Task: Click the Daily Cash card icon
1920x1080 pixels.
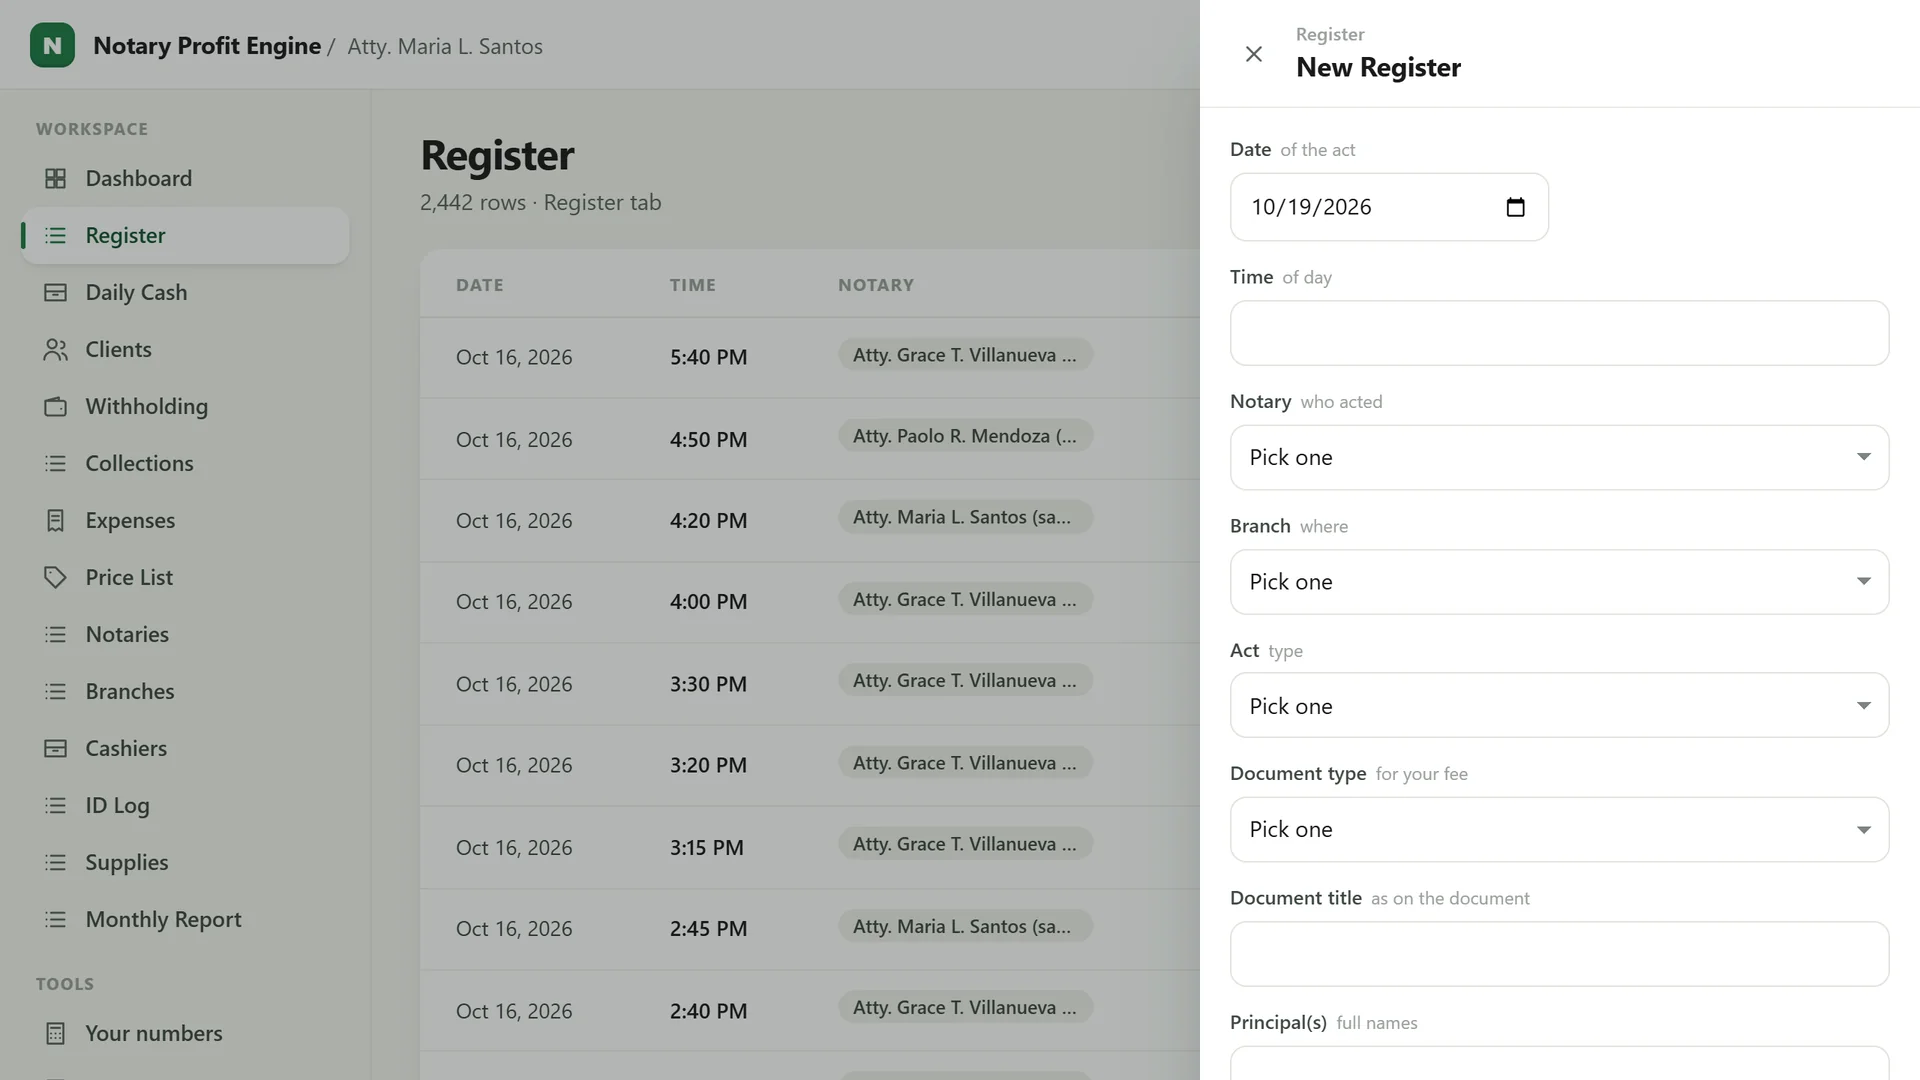Action: 56,292
